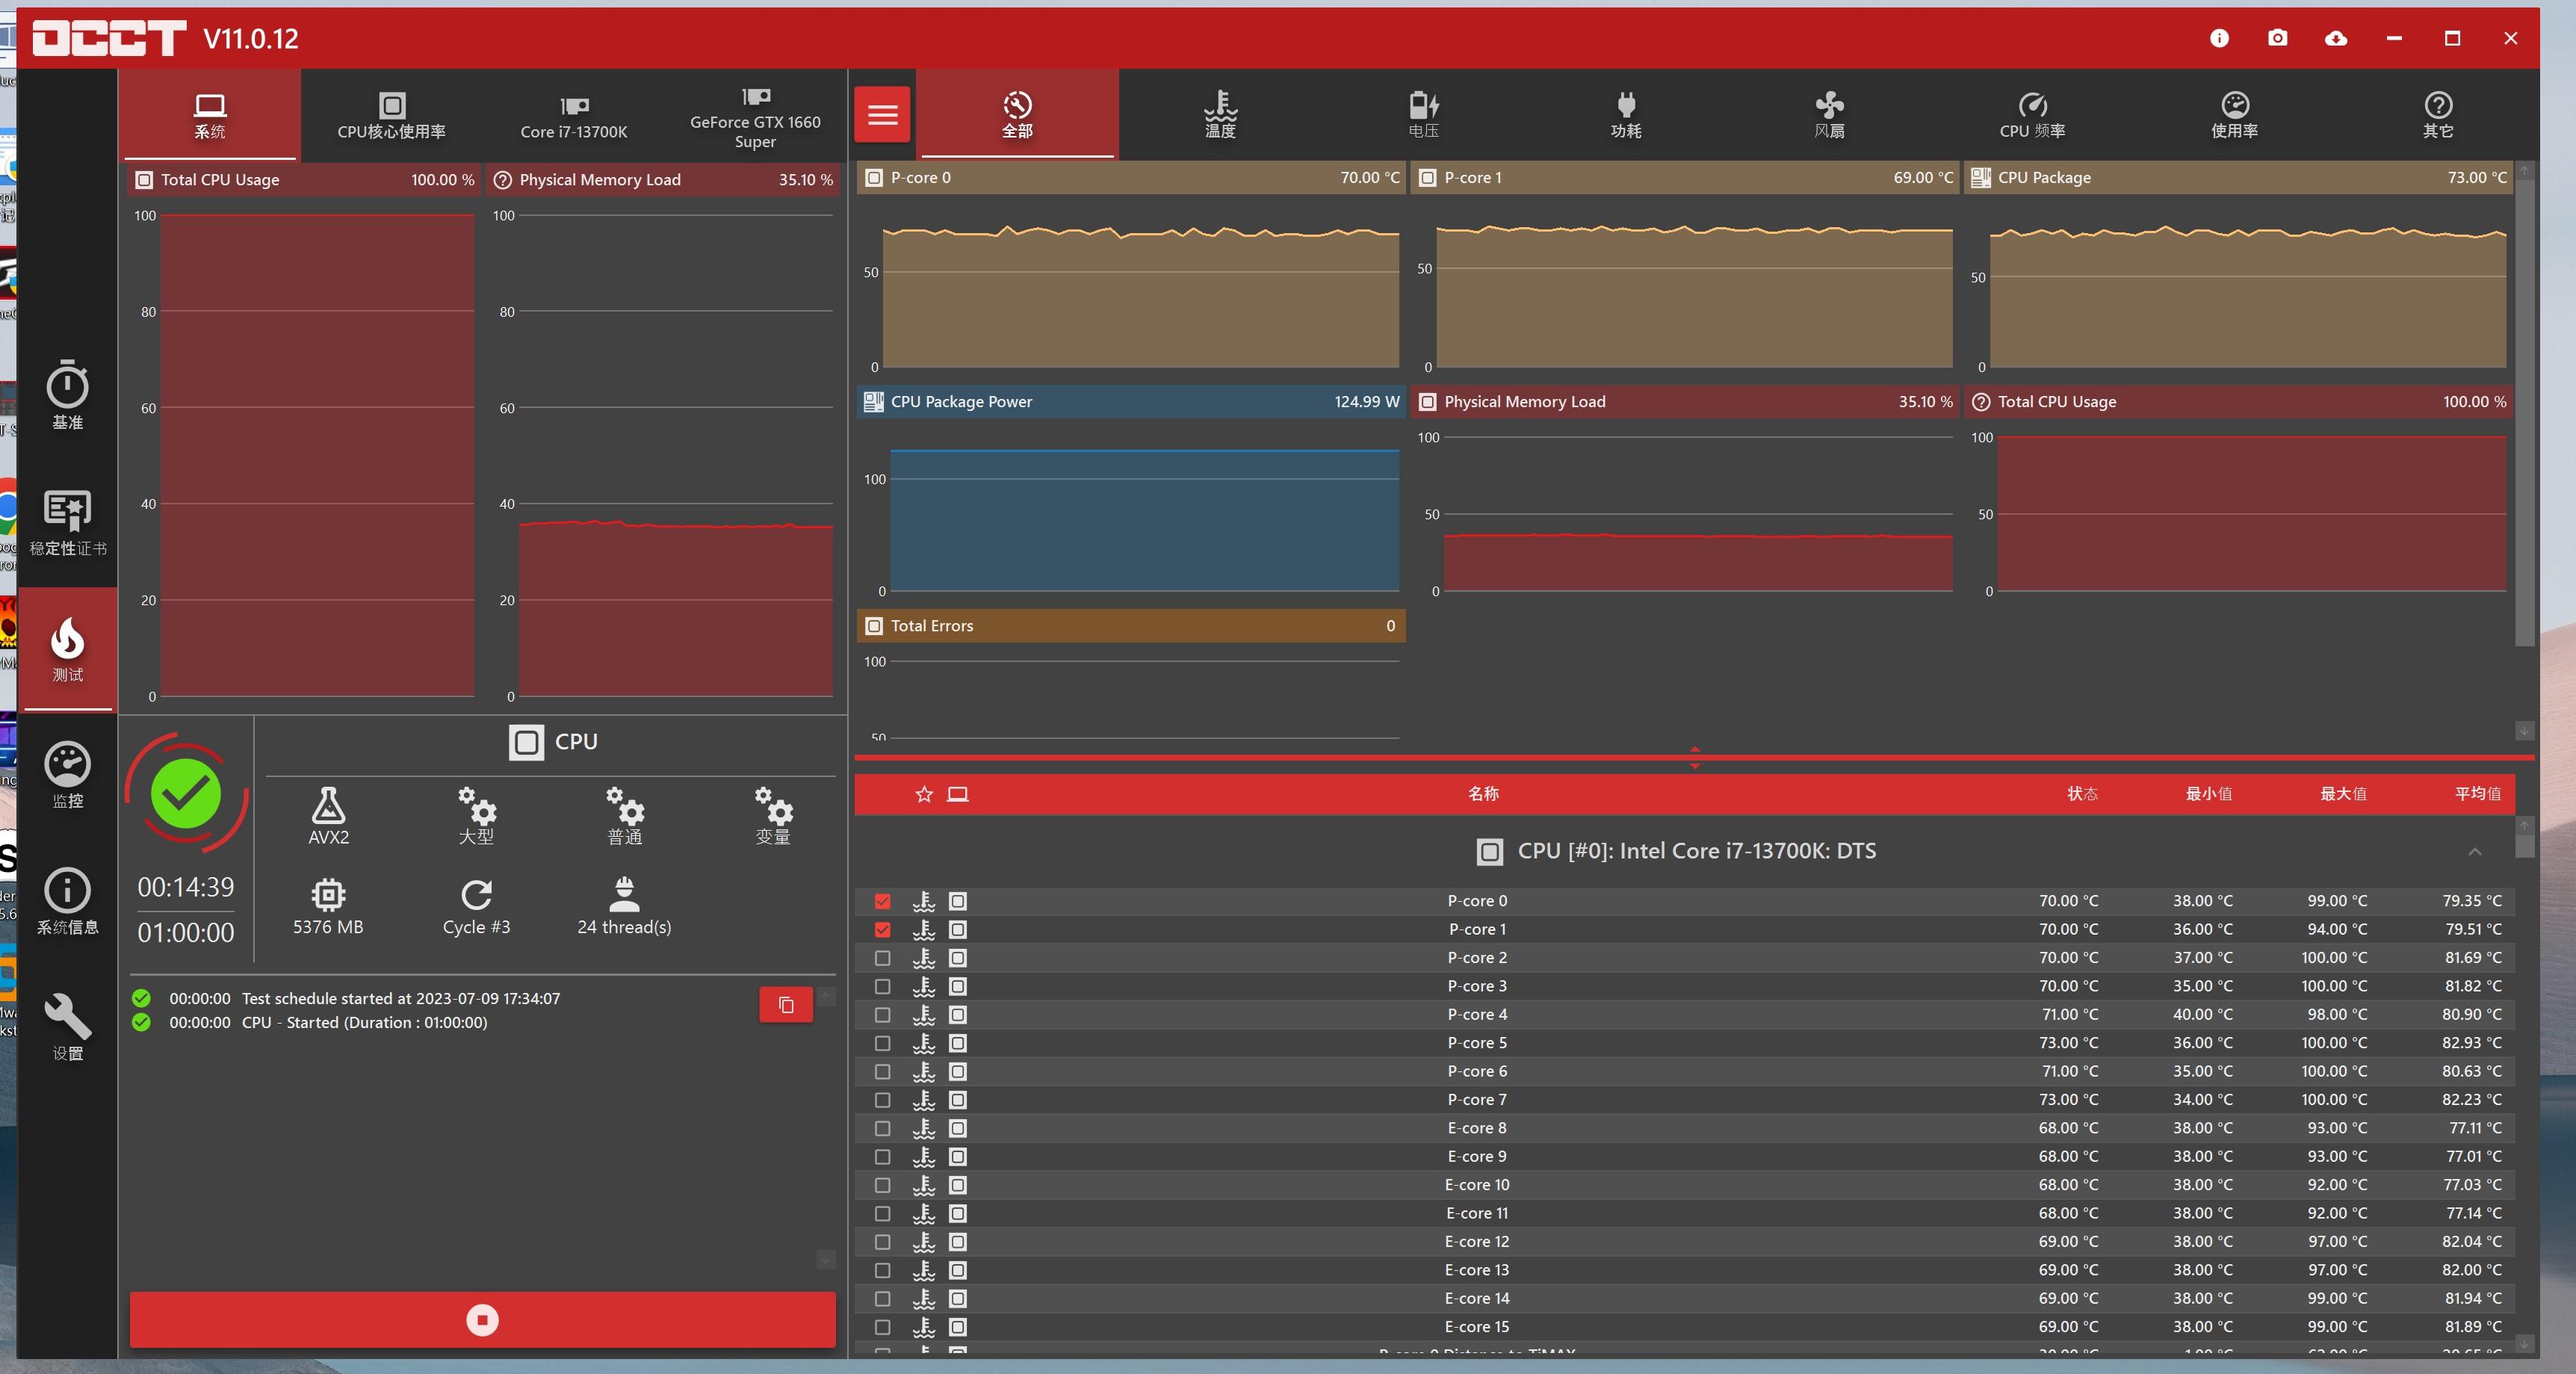
Task: Click the thermometer icon on E-core 8 row
Action: 924,1128
